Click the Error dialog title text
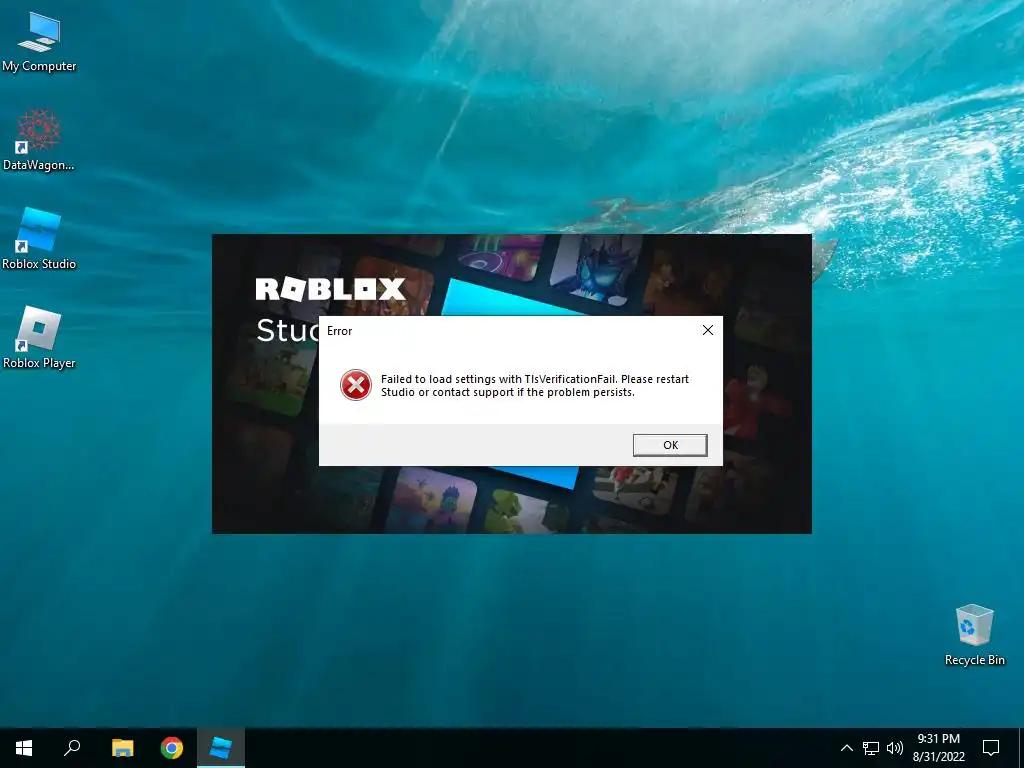The width and height of the screenshot is (1024, 768). point(340,331)
